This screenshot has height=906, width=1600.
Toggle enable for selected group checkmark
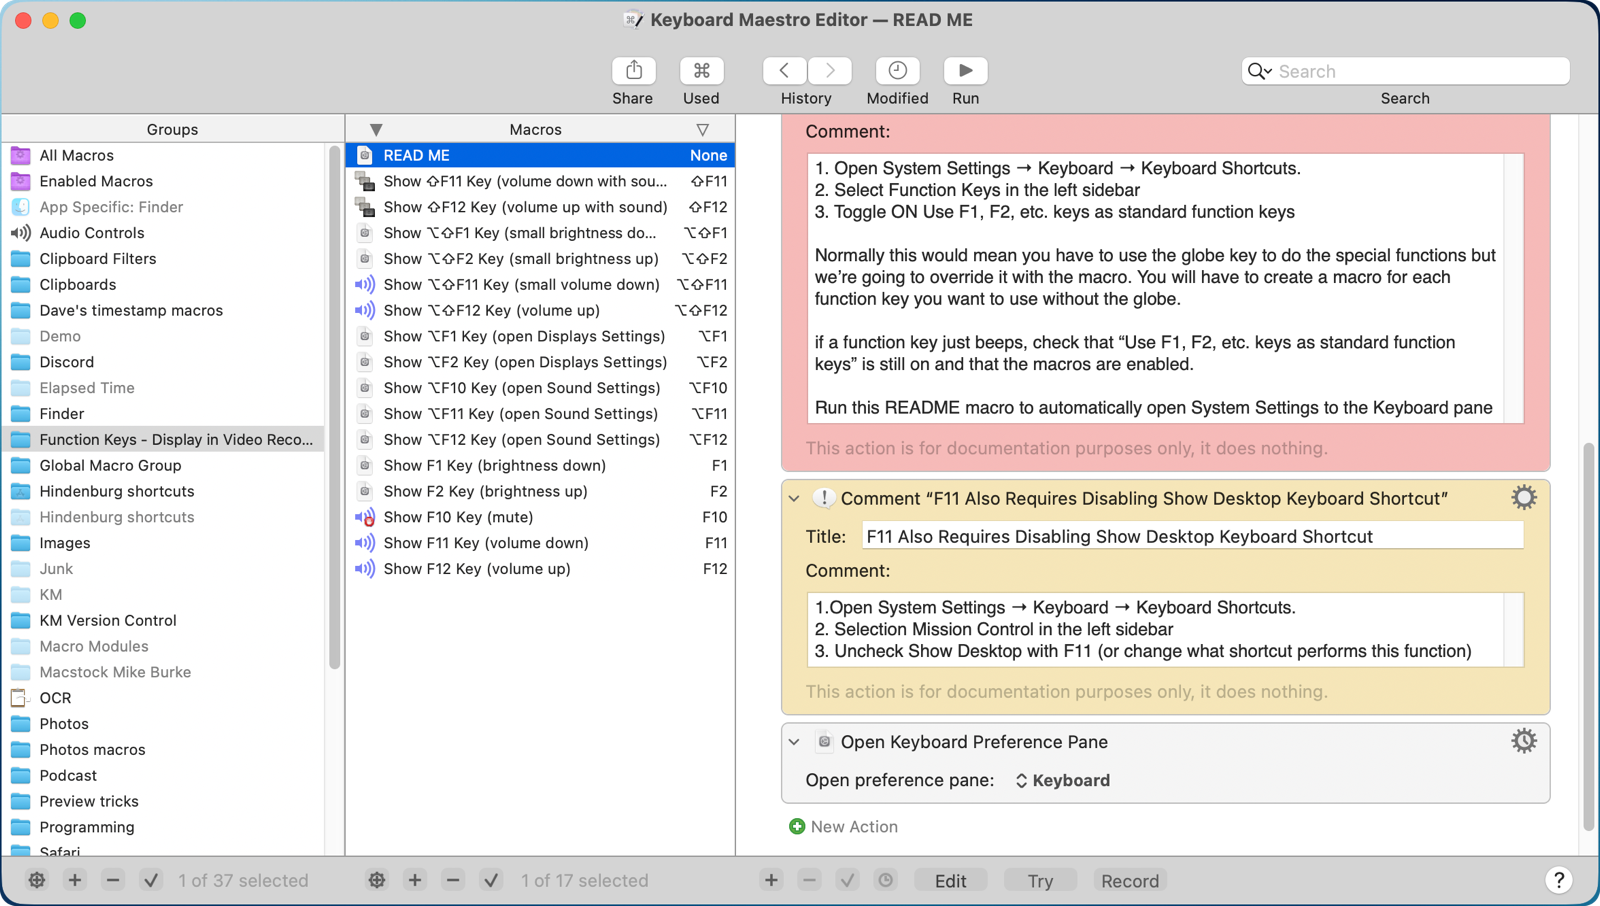coord(151,880)
